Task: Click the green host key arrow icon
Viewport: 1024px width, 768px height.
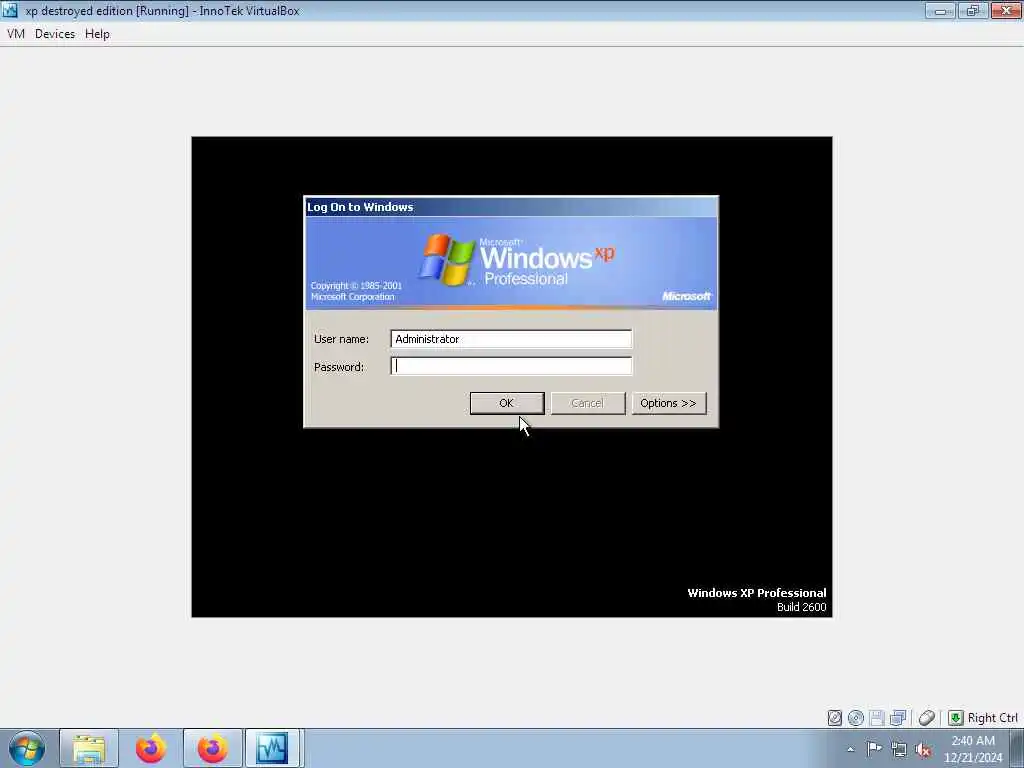Action: pyautogui.click(x=955, y=718)
